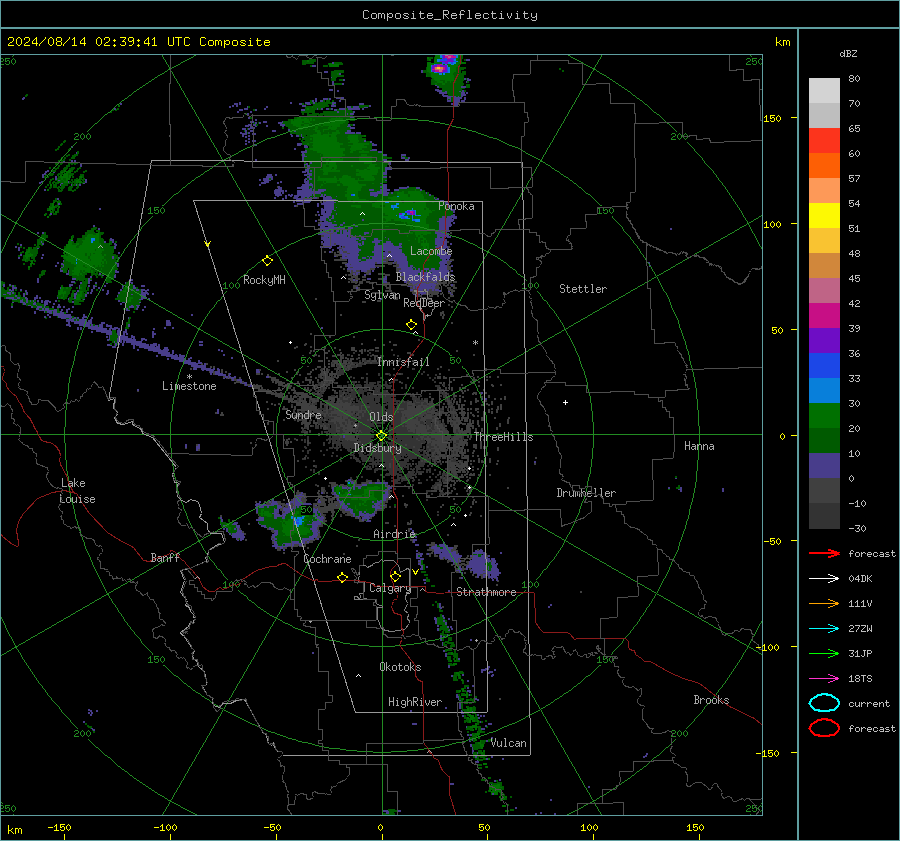This screenshot has height=841, width=900.
Task: Click the intense storm cell near Ponoka
Action: tap(410, 215)
